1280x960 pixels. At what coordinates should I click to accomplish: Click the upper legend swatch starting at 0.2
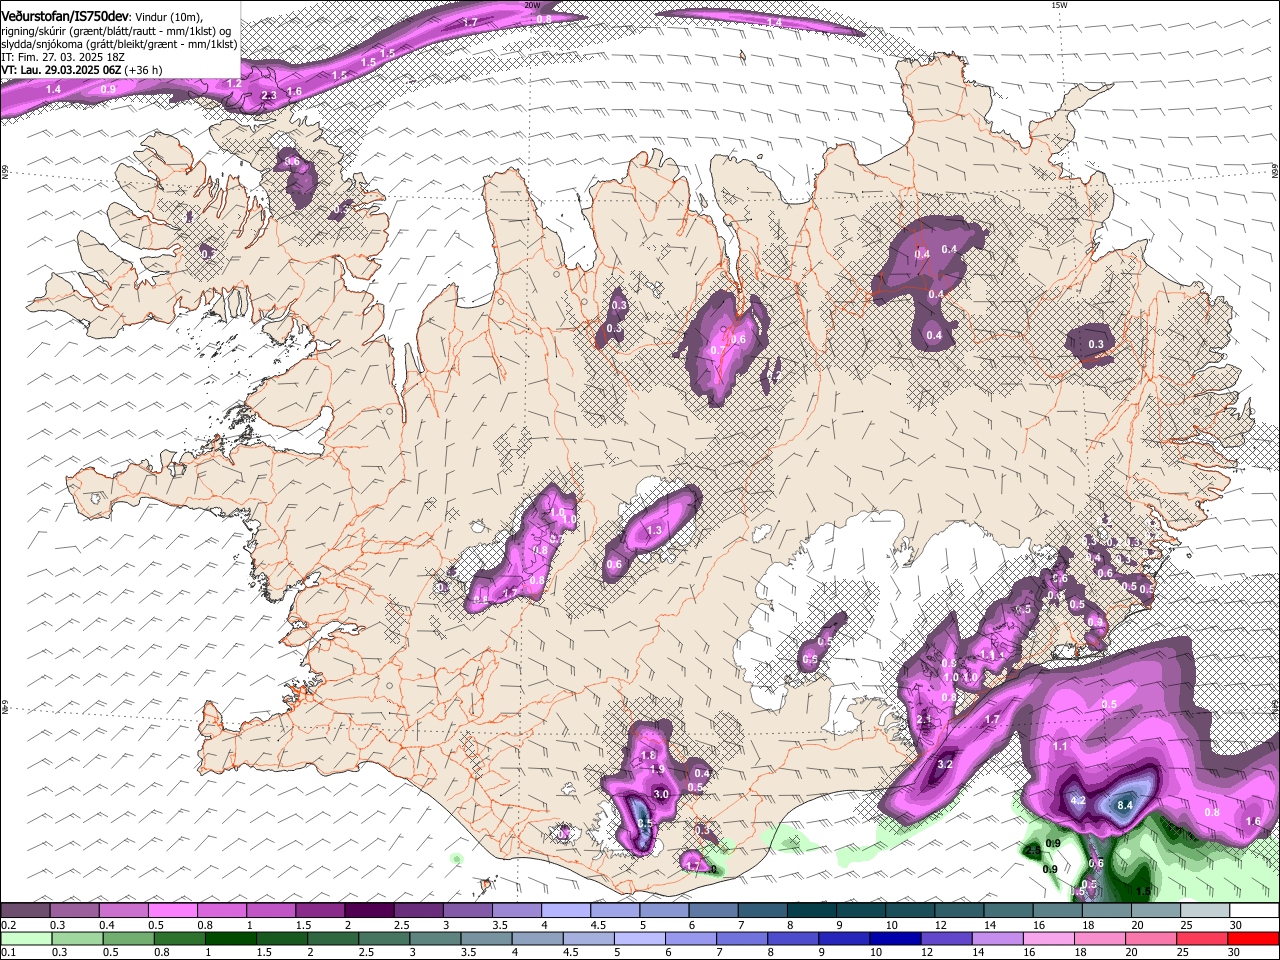pos(25,910)
